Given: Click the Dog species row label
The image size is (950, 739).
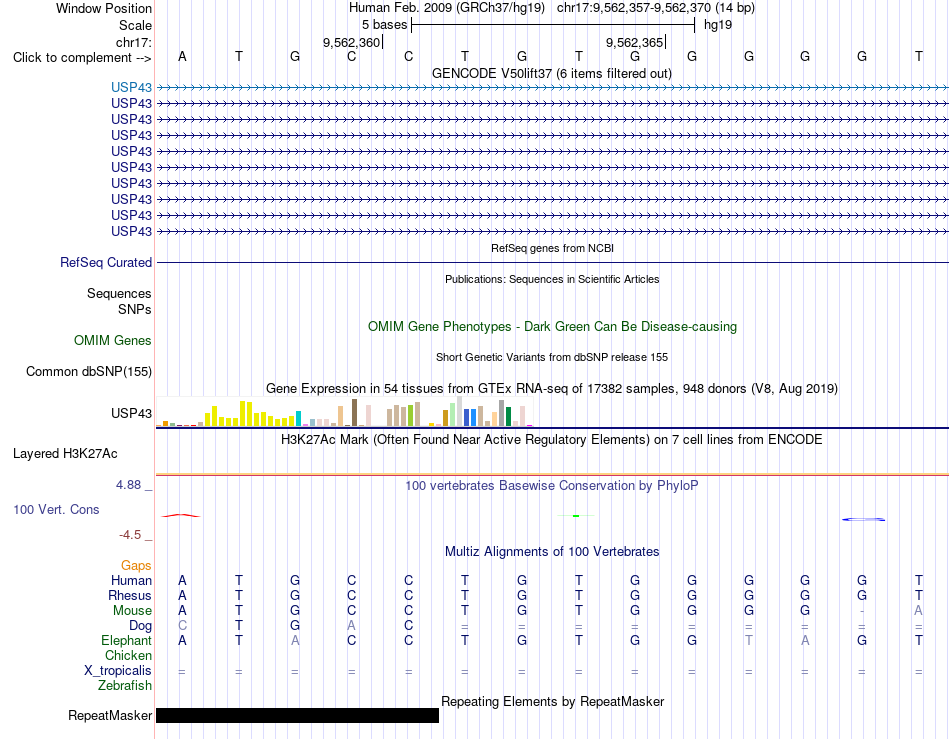Looking at the screenshot, I should (x=140, y=626).
